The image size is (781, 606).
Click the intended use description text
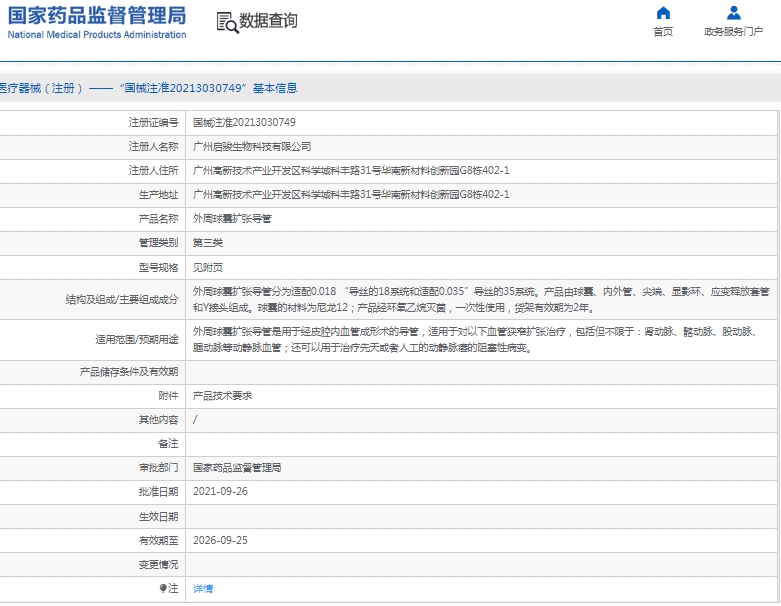476,339
